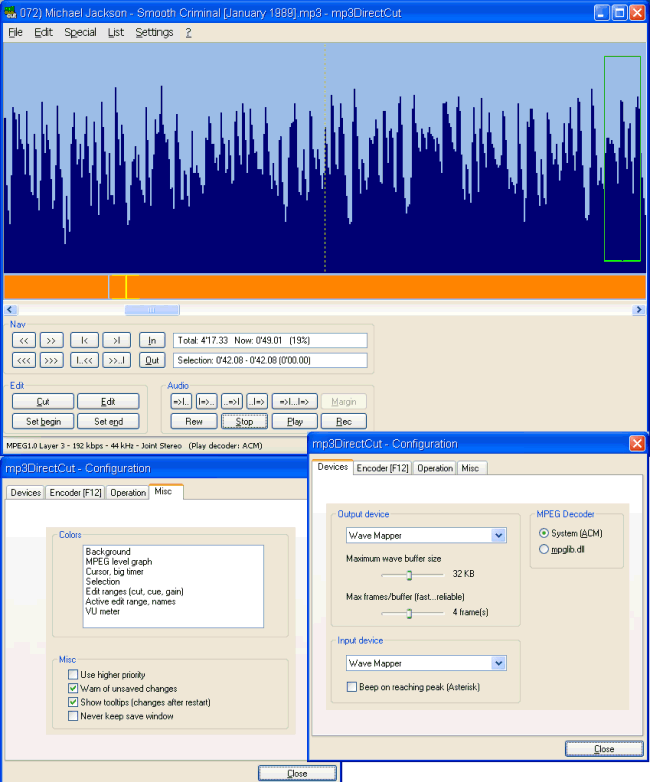Click the '>>' step forward nav button
Image resolution: width=650 pixels, height=782 pixels.
[51, 341]
